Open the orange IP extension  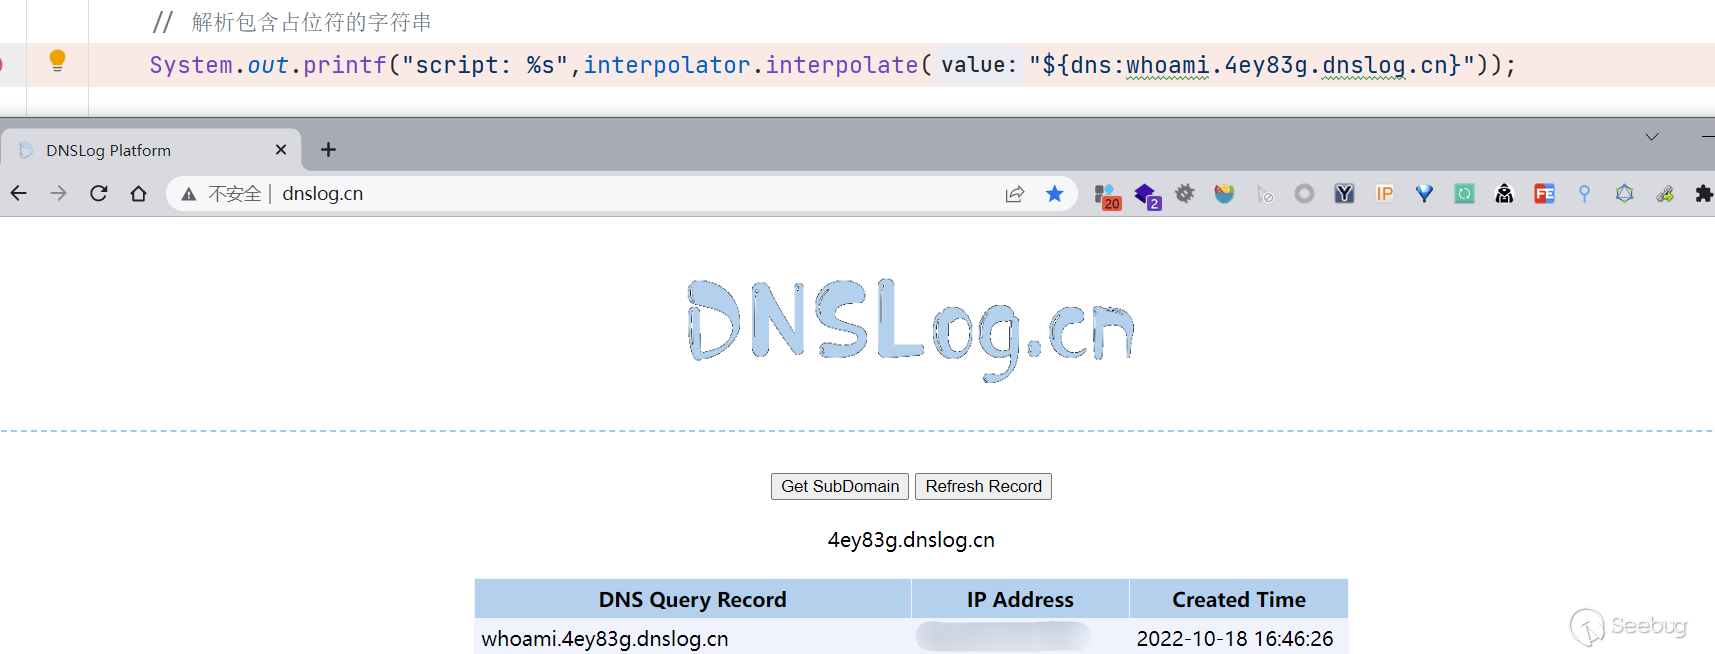(1384, 193)
